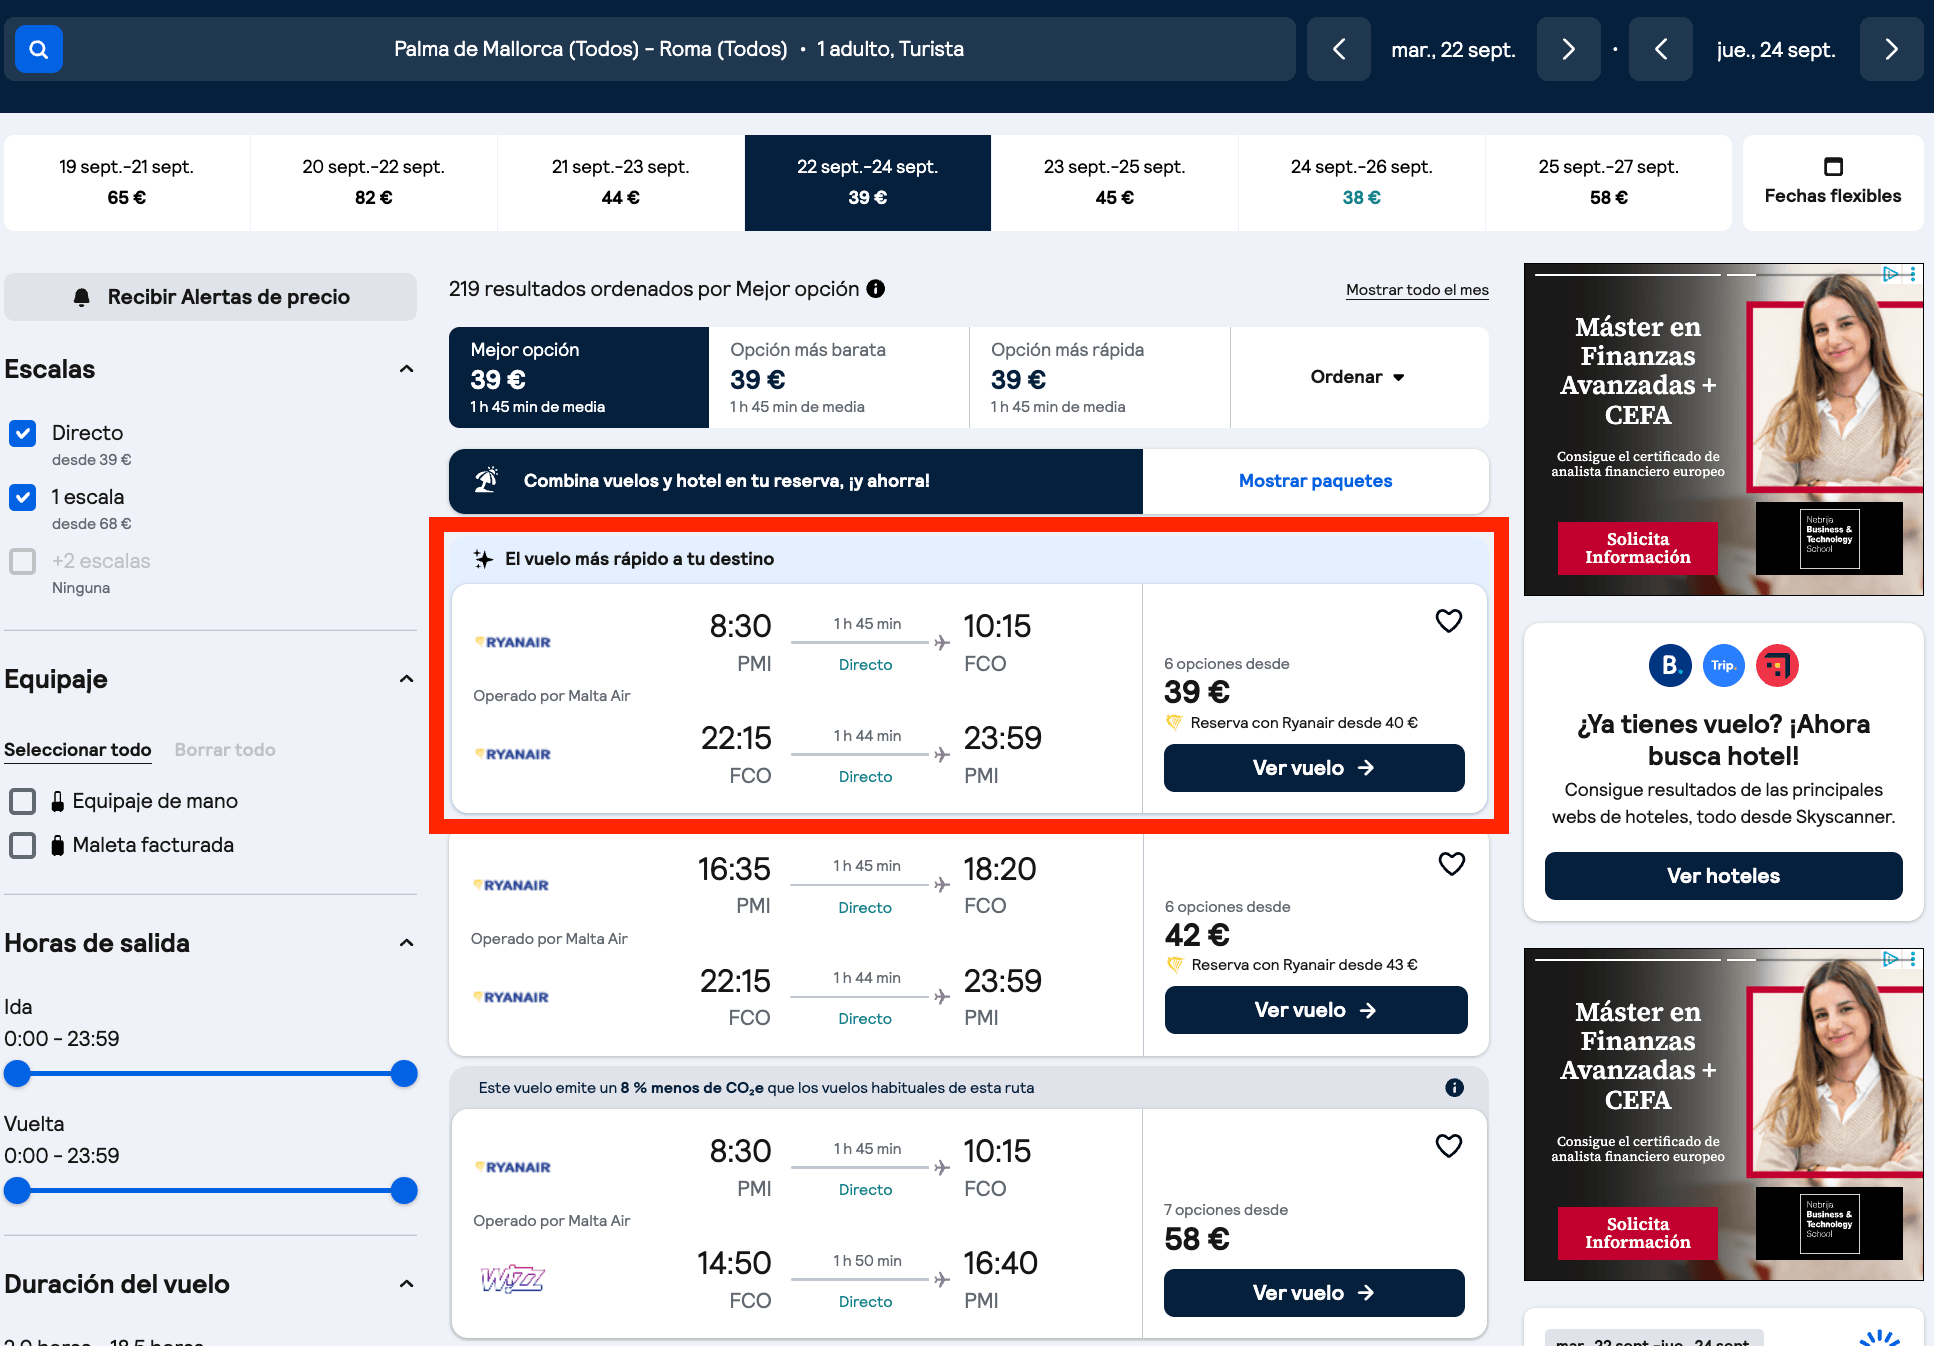The height and width of the screenshot is (1346, 1934).
Task: Open the Ordenar dropdown
Action: pyautogui.click(x=1358, y=377)
